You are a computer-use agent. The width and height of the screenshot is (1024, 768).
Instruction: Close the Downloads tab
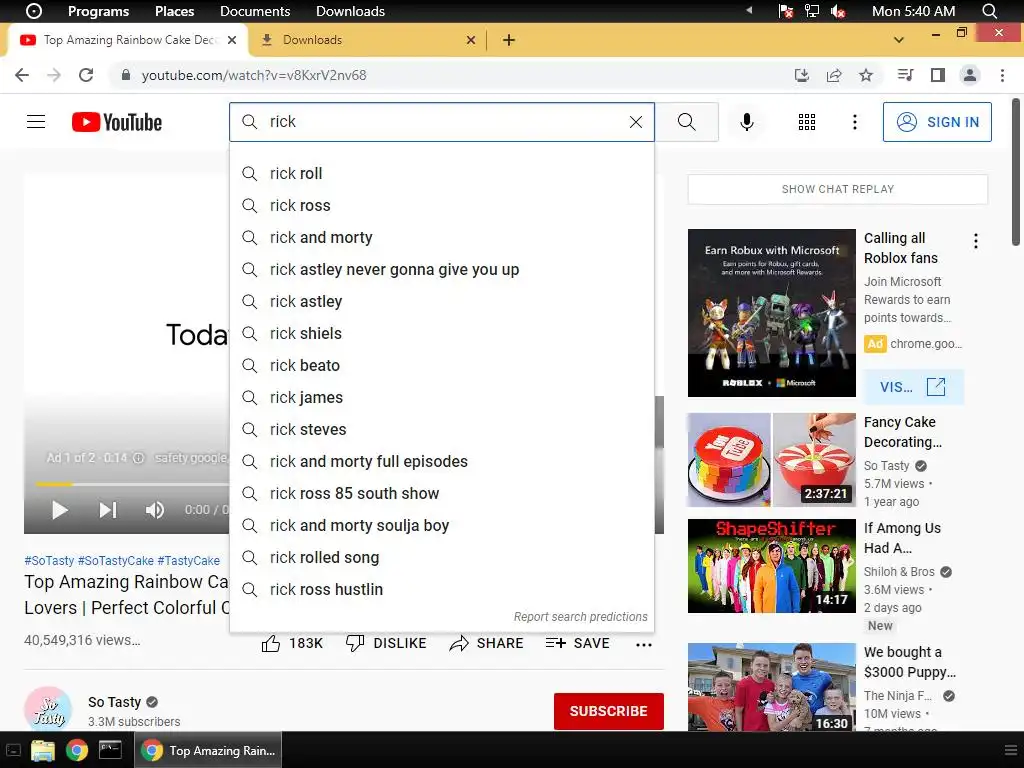(x=470, y=40)
